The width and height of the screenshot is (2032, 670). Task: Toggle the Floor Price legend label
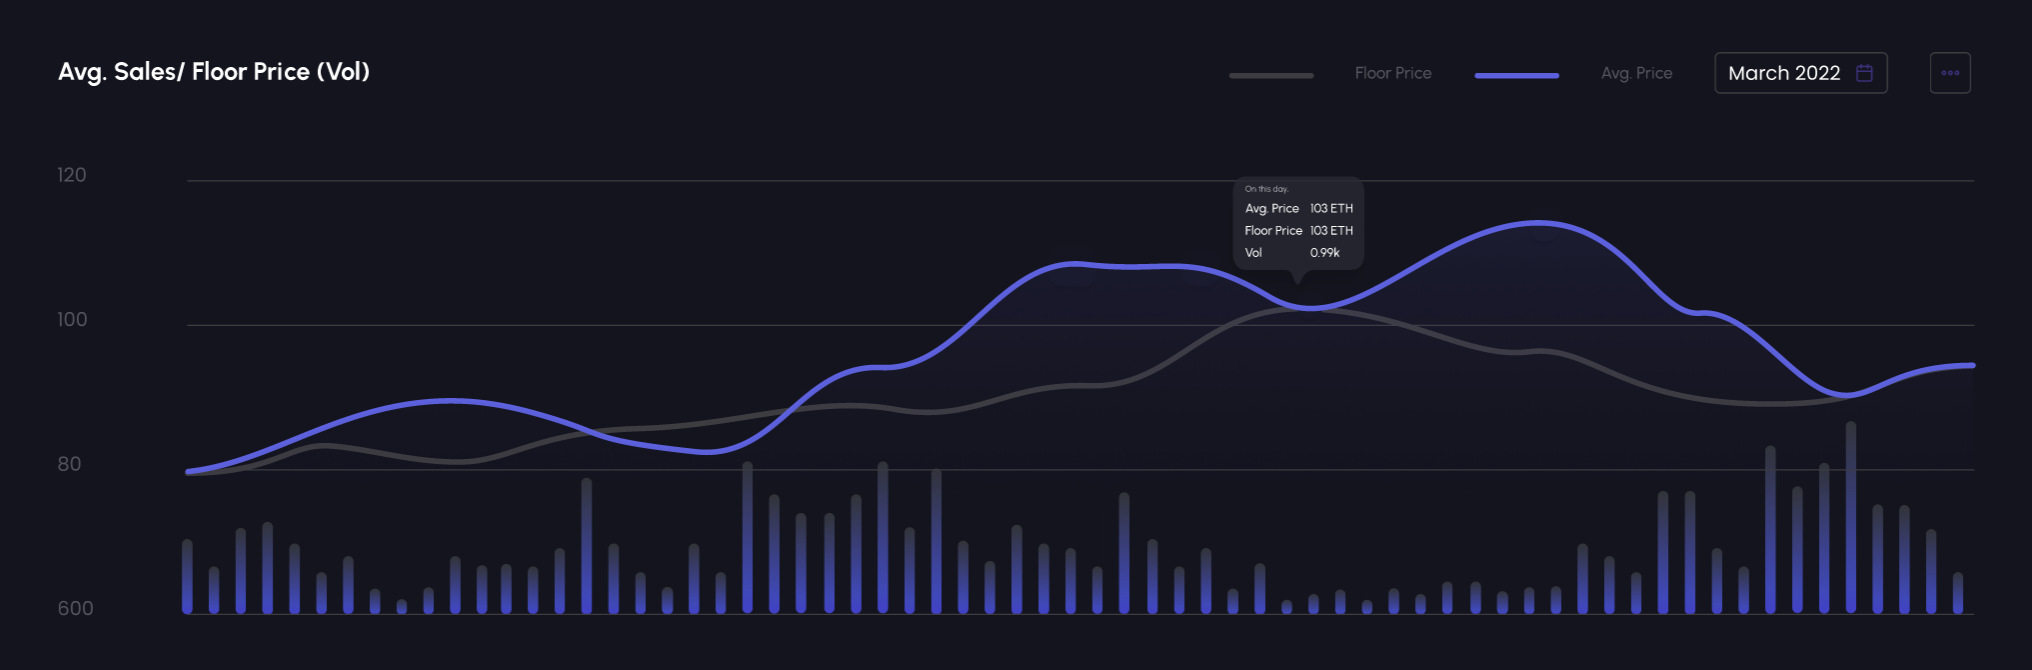click(1393, 73)
